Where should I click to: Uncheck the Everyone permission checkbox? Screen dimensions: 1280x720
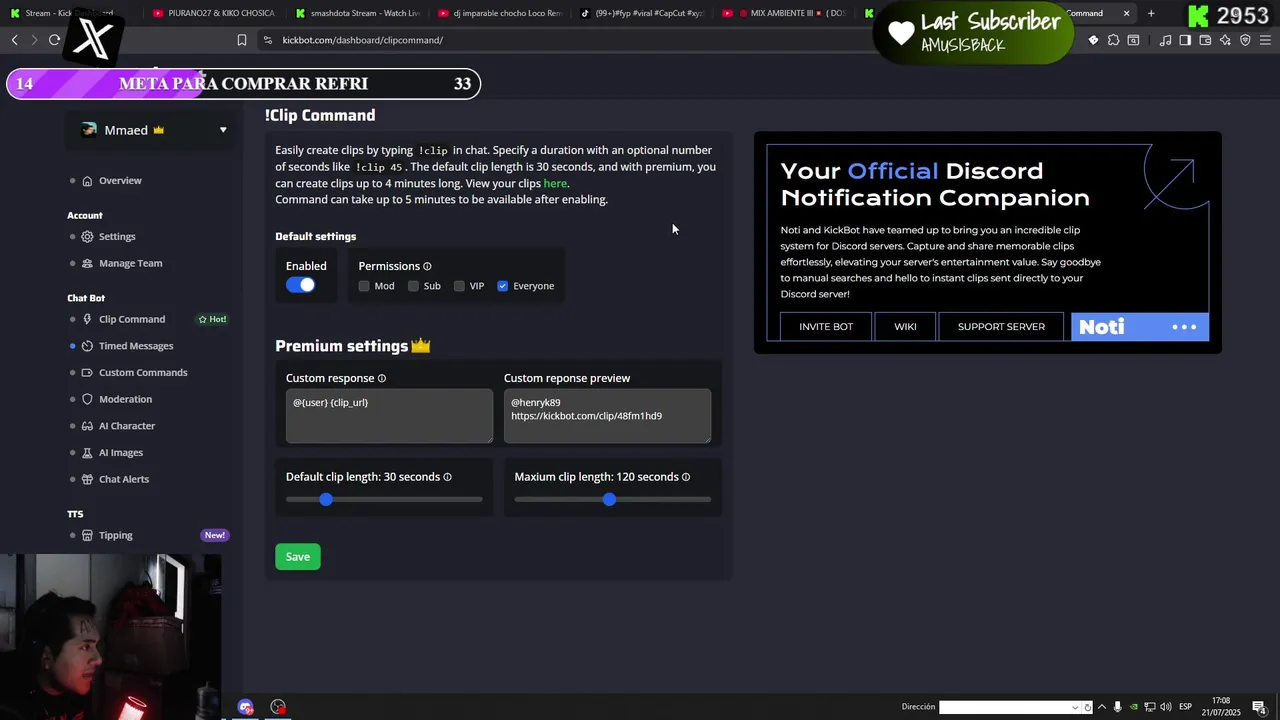(503, 286)
